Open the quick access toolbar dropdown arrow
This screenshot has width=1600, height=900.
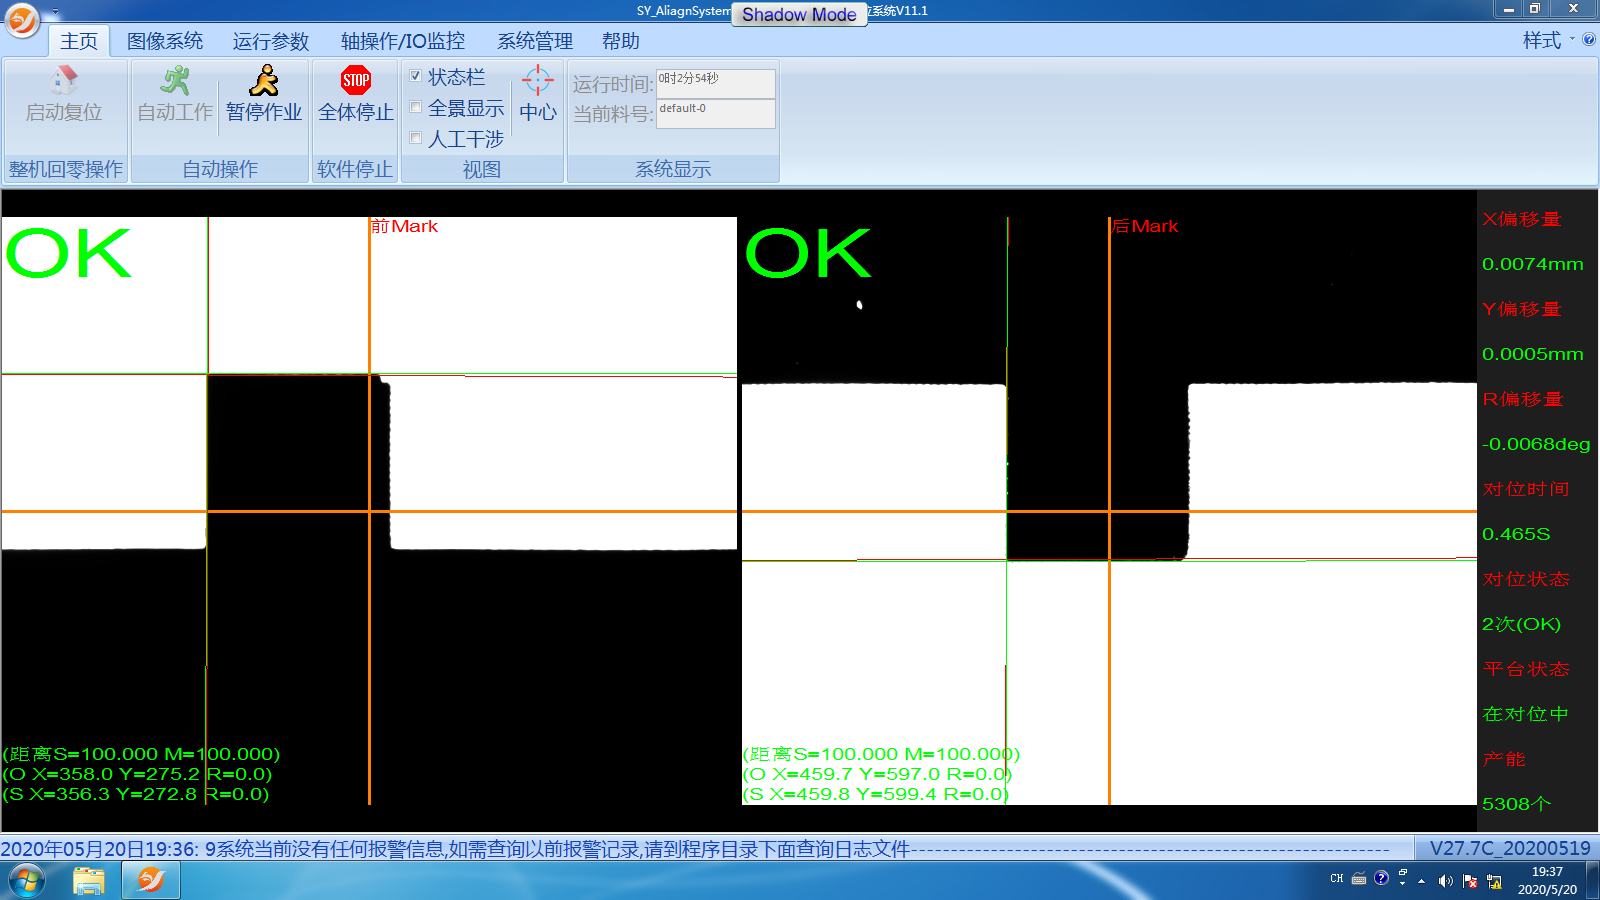pos(55,12)
